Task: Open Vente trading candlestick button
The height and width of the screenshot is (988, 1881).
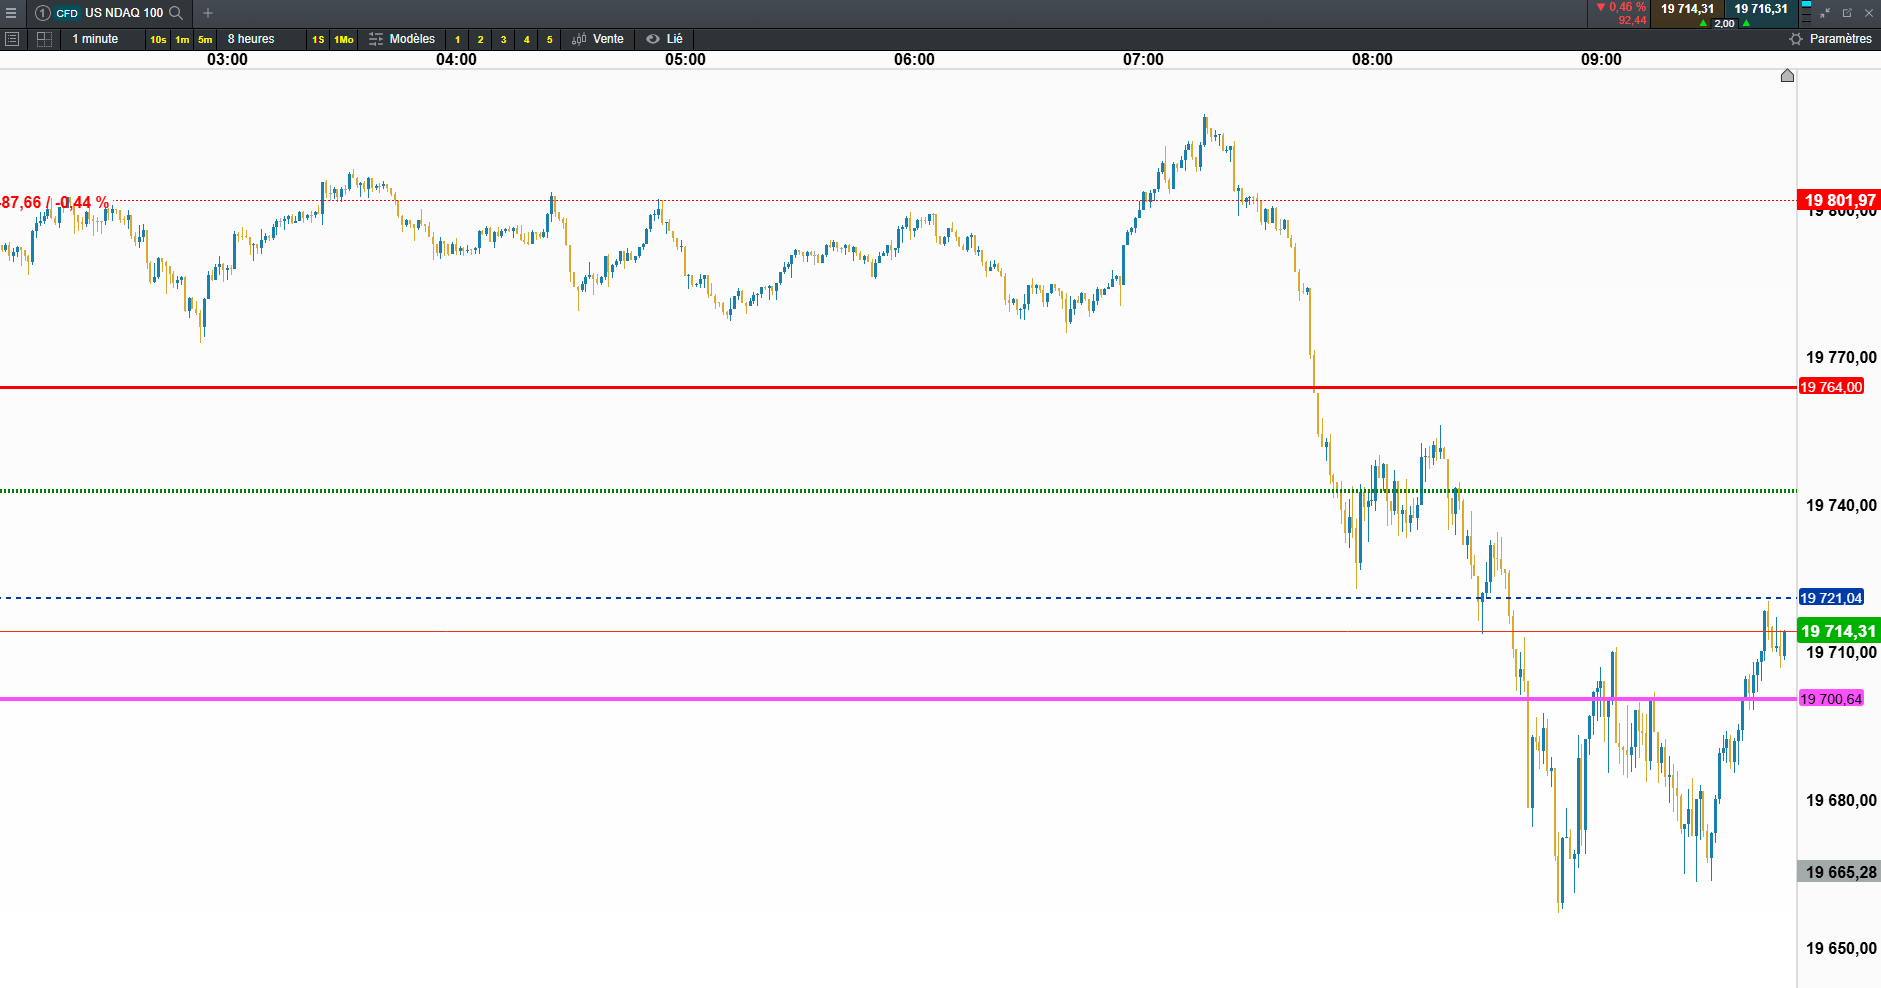Action: pos(598,39)
